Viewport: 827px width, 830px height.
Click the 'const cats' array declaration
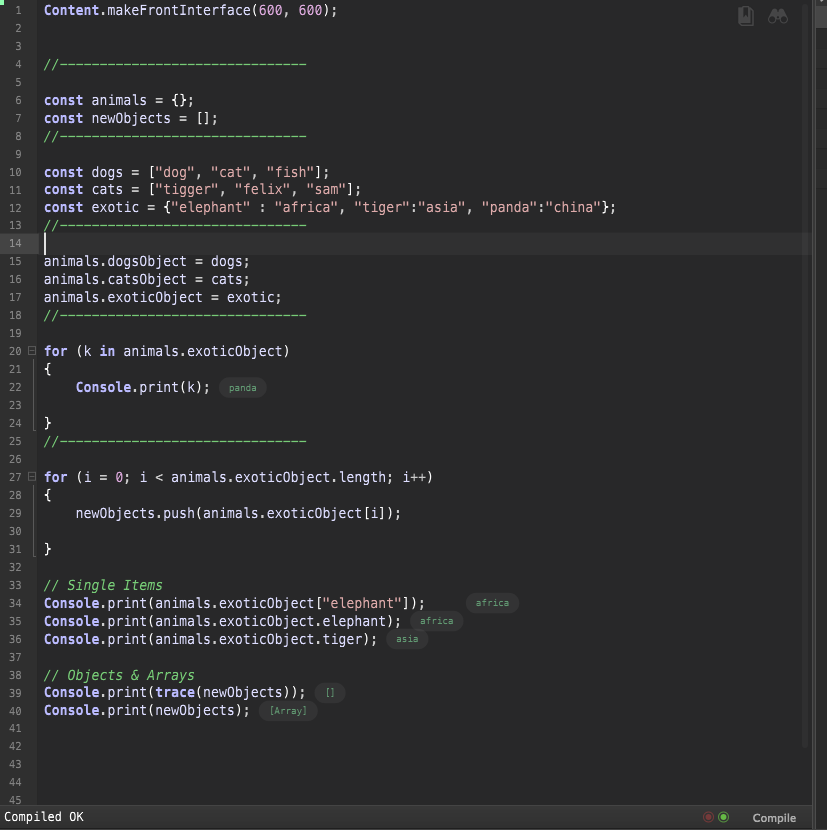point(202,189)
